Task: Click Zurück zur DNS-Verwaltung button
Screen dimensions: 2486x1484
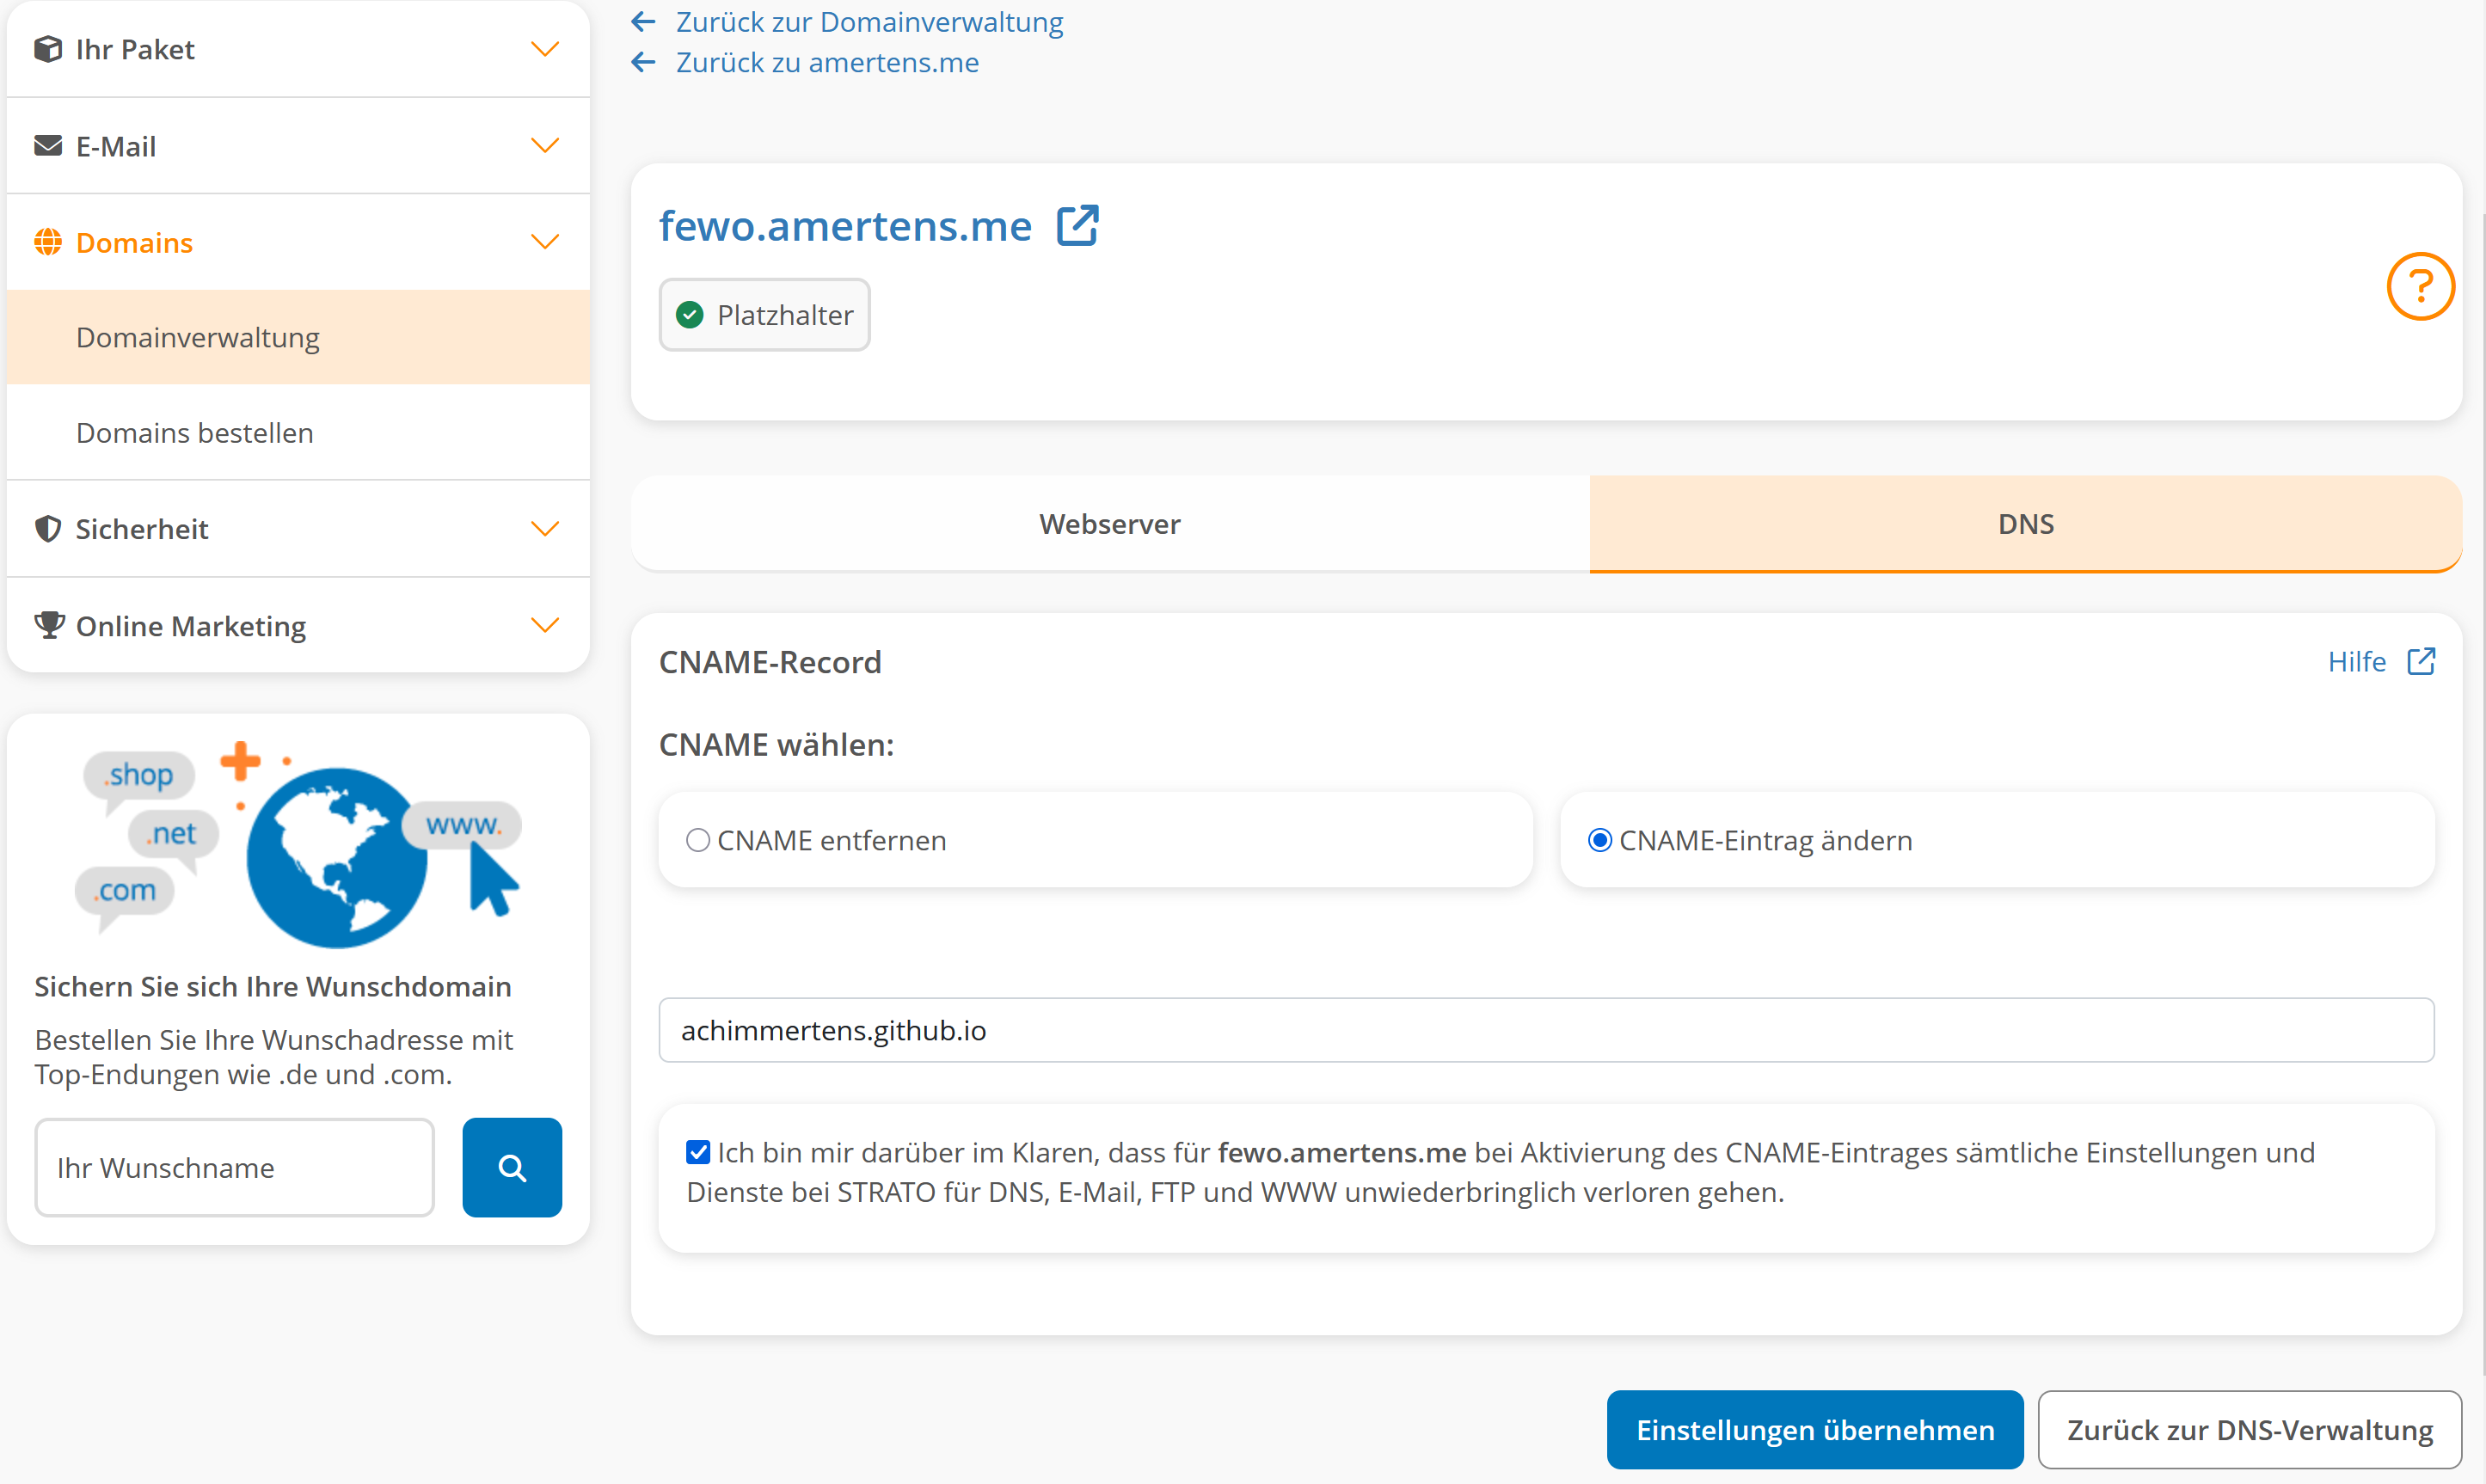Action: (x=2250, y=1430)
